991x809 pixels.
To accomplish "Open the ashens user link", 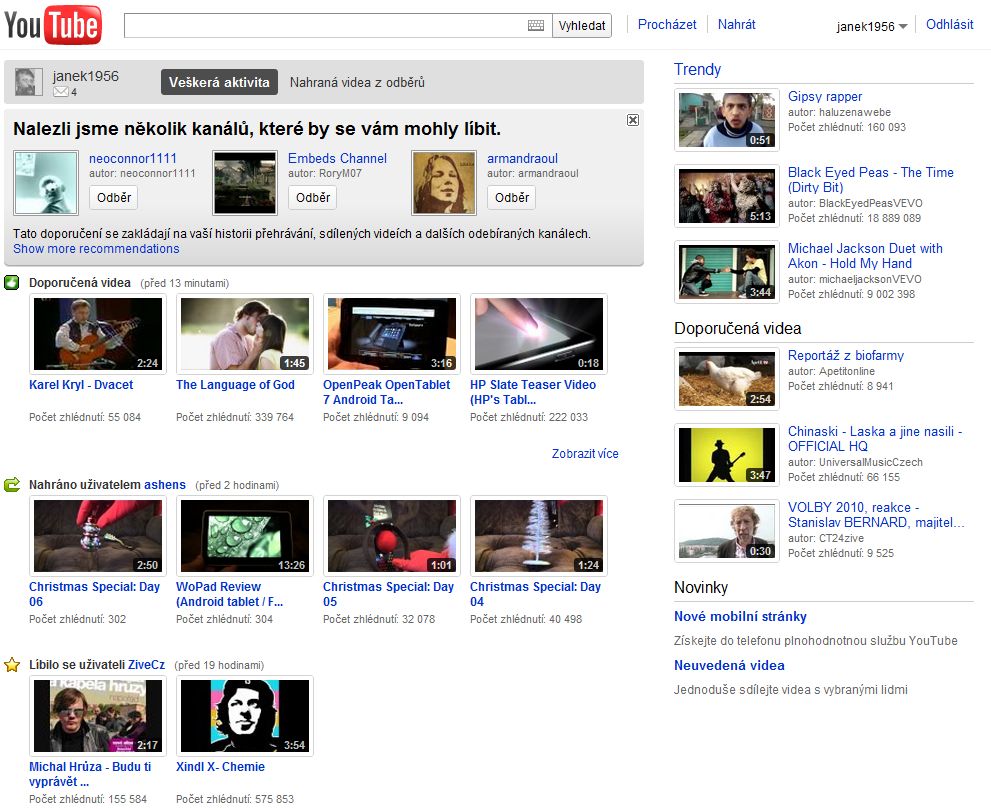I will [x=165, y=485].
